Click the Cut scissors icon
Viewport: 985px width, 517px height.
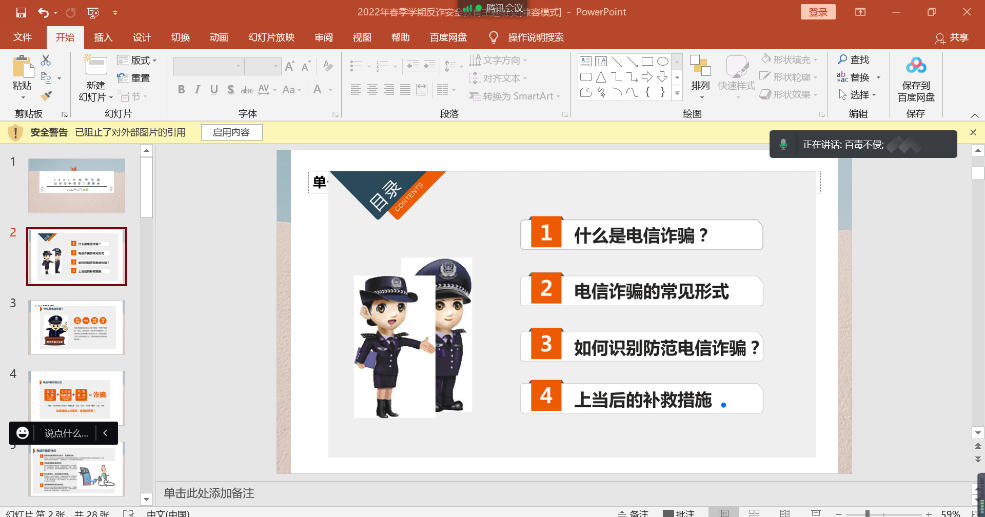coord(45,61)
